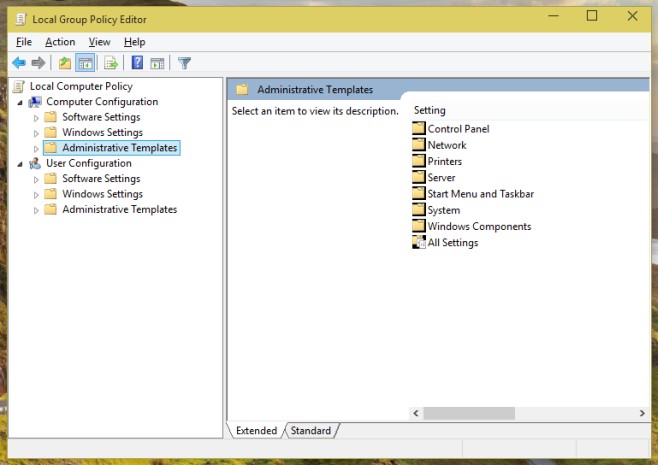Select the Windows Components folder
This screenshot has height=465, width=658.
tap(479, 226)
